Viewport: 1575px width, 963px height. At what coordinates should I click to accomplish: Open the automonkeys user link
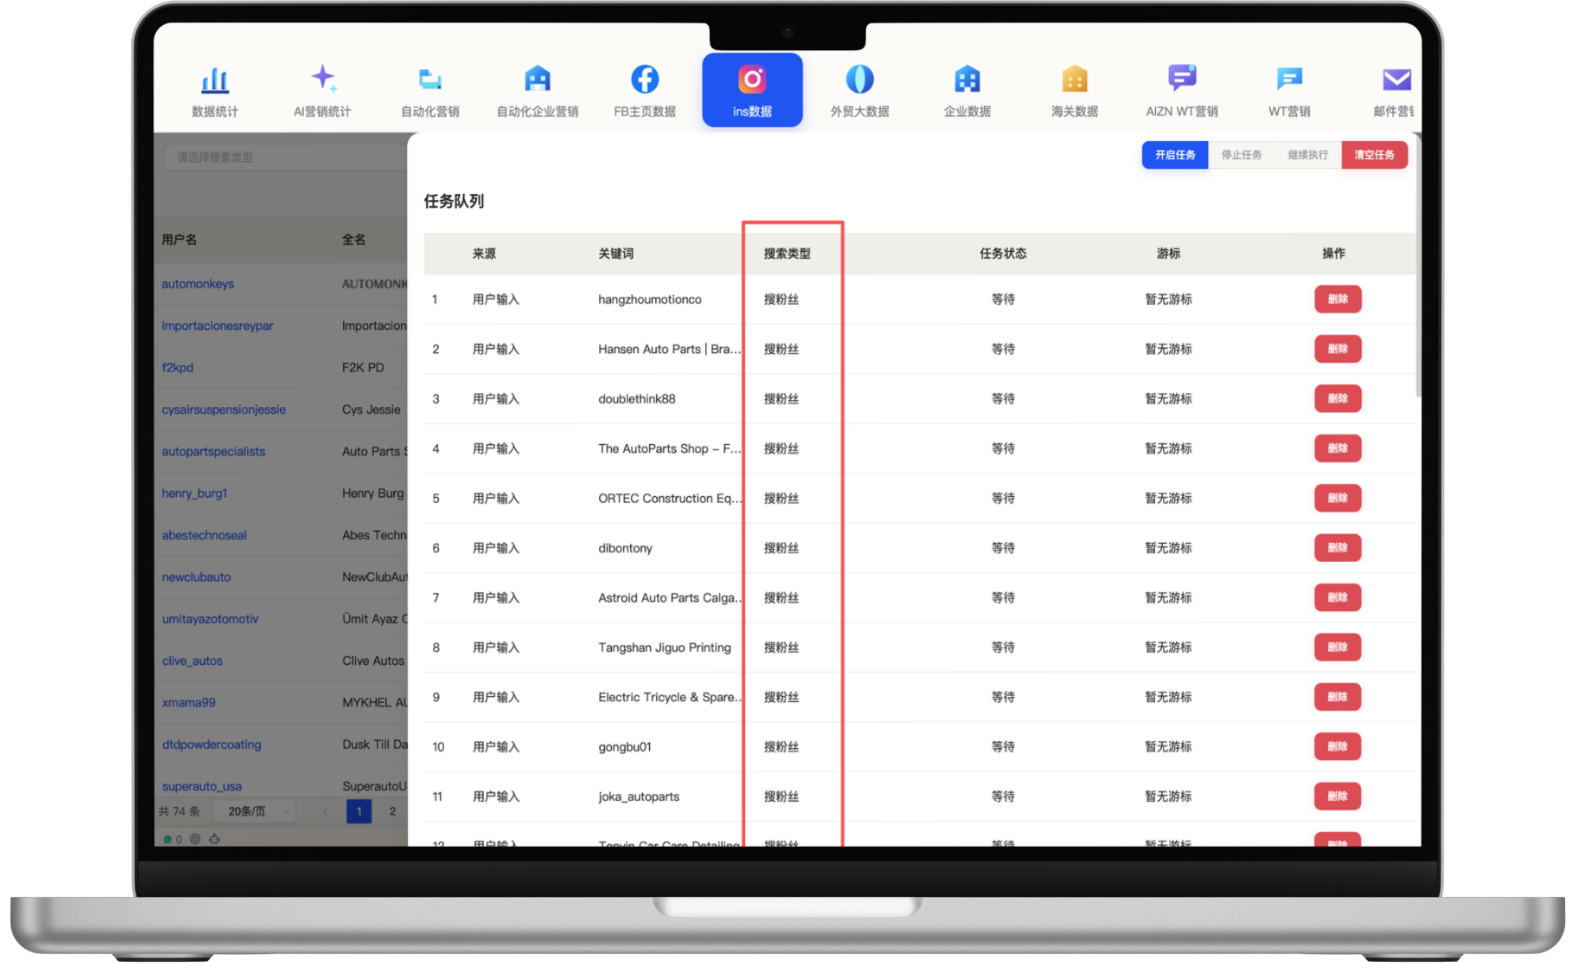coord(198,284)
